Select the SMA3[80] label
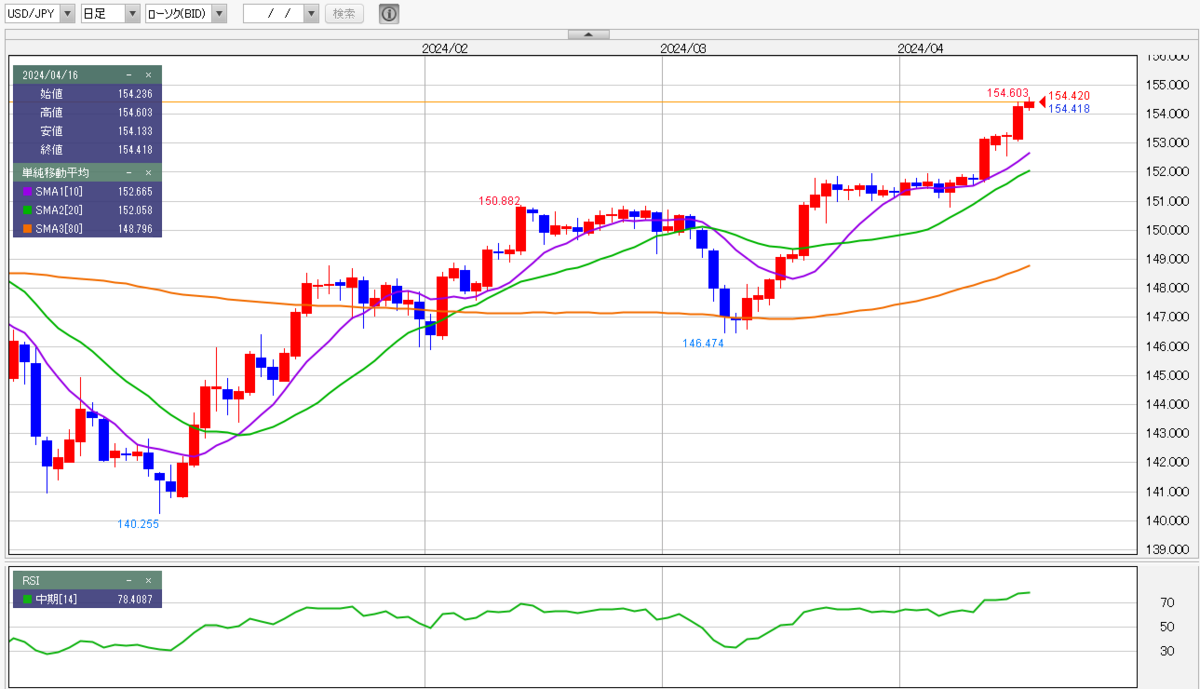 [x=59, y=230]
